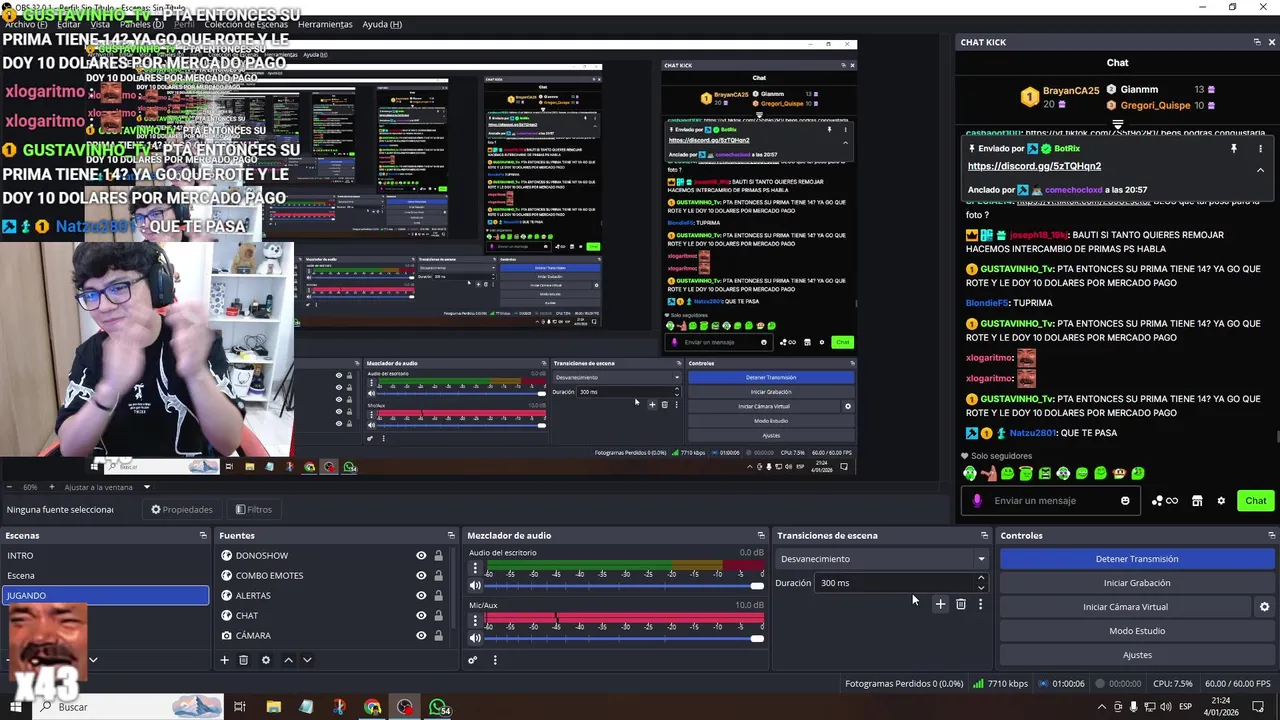Select the INTRO scene
This screenshot has width=1280, height=720.
coord(105,555)
